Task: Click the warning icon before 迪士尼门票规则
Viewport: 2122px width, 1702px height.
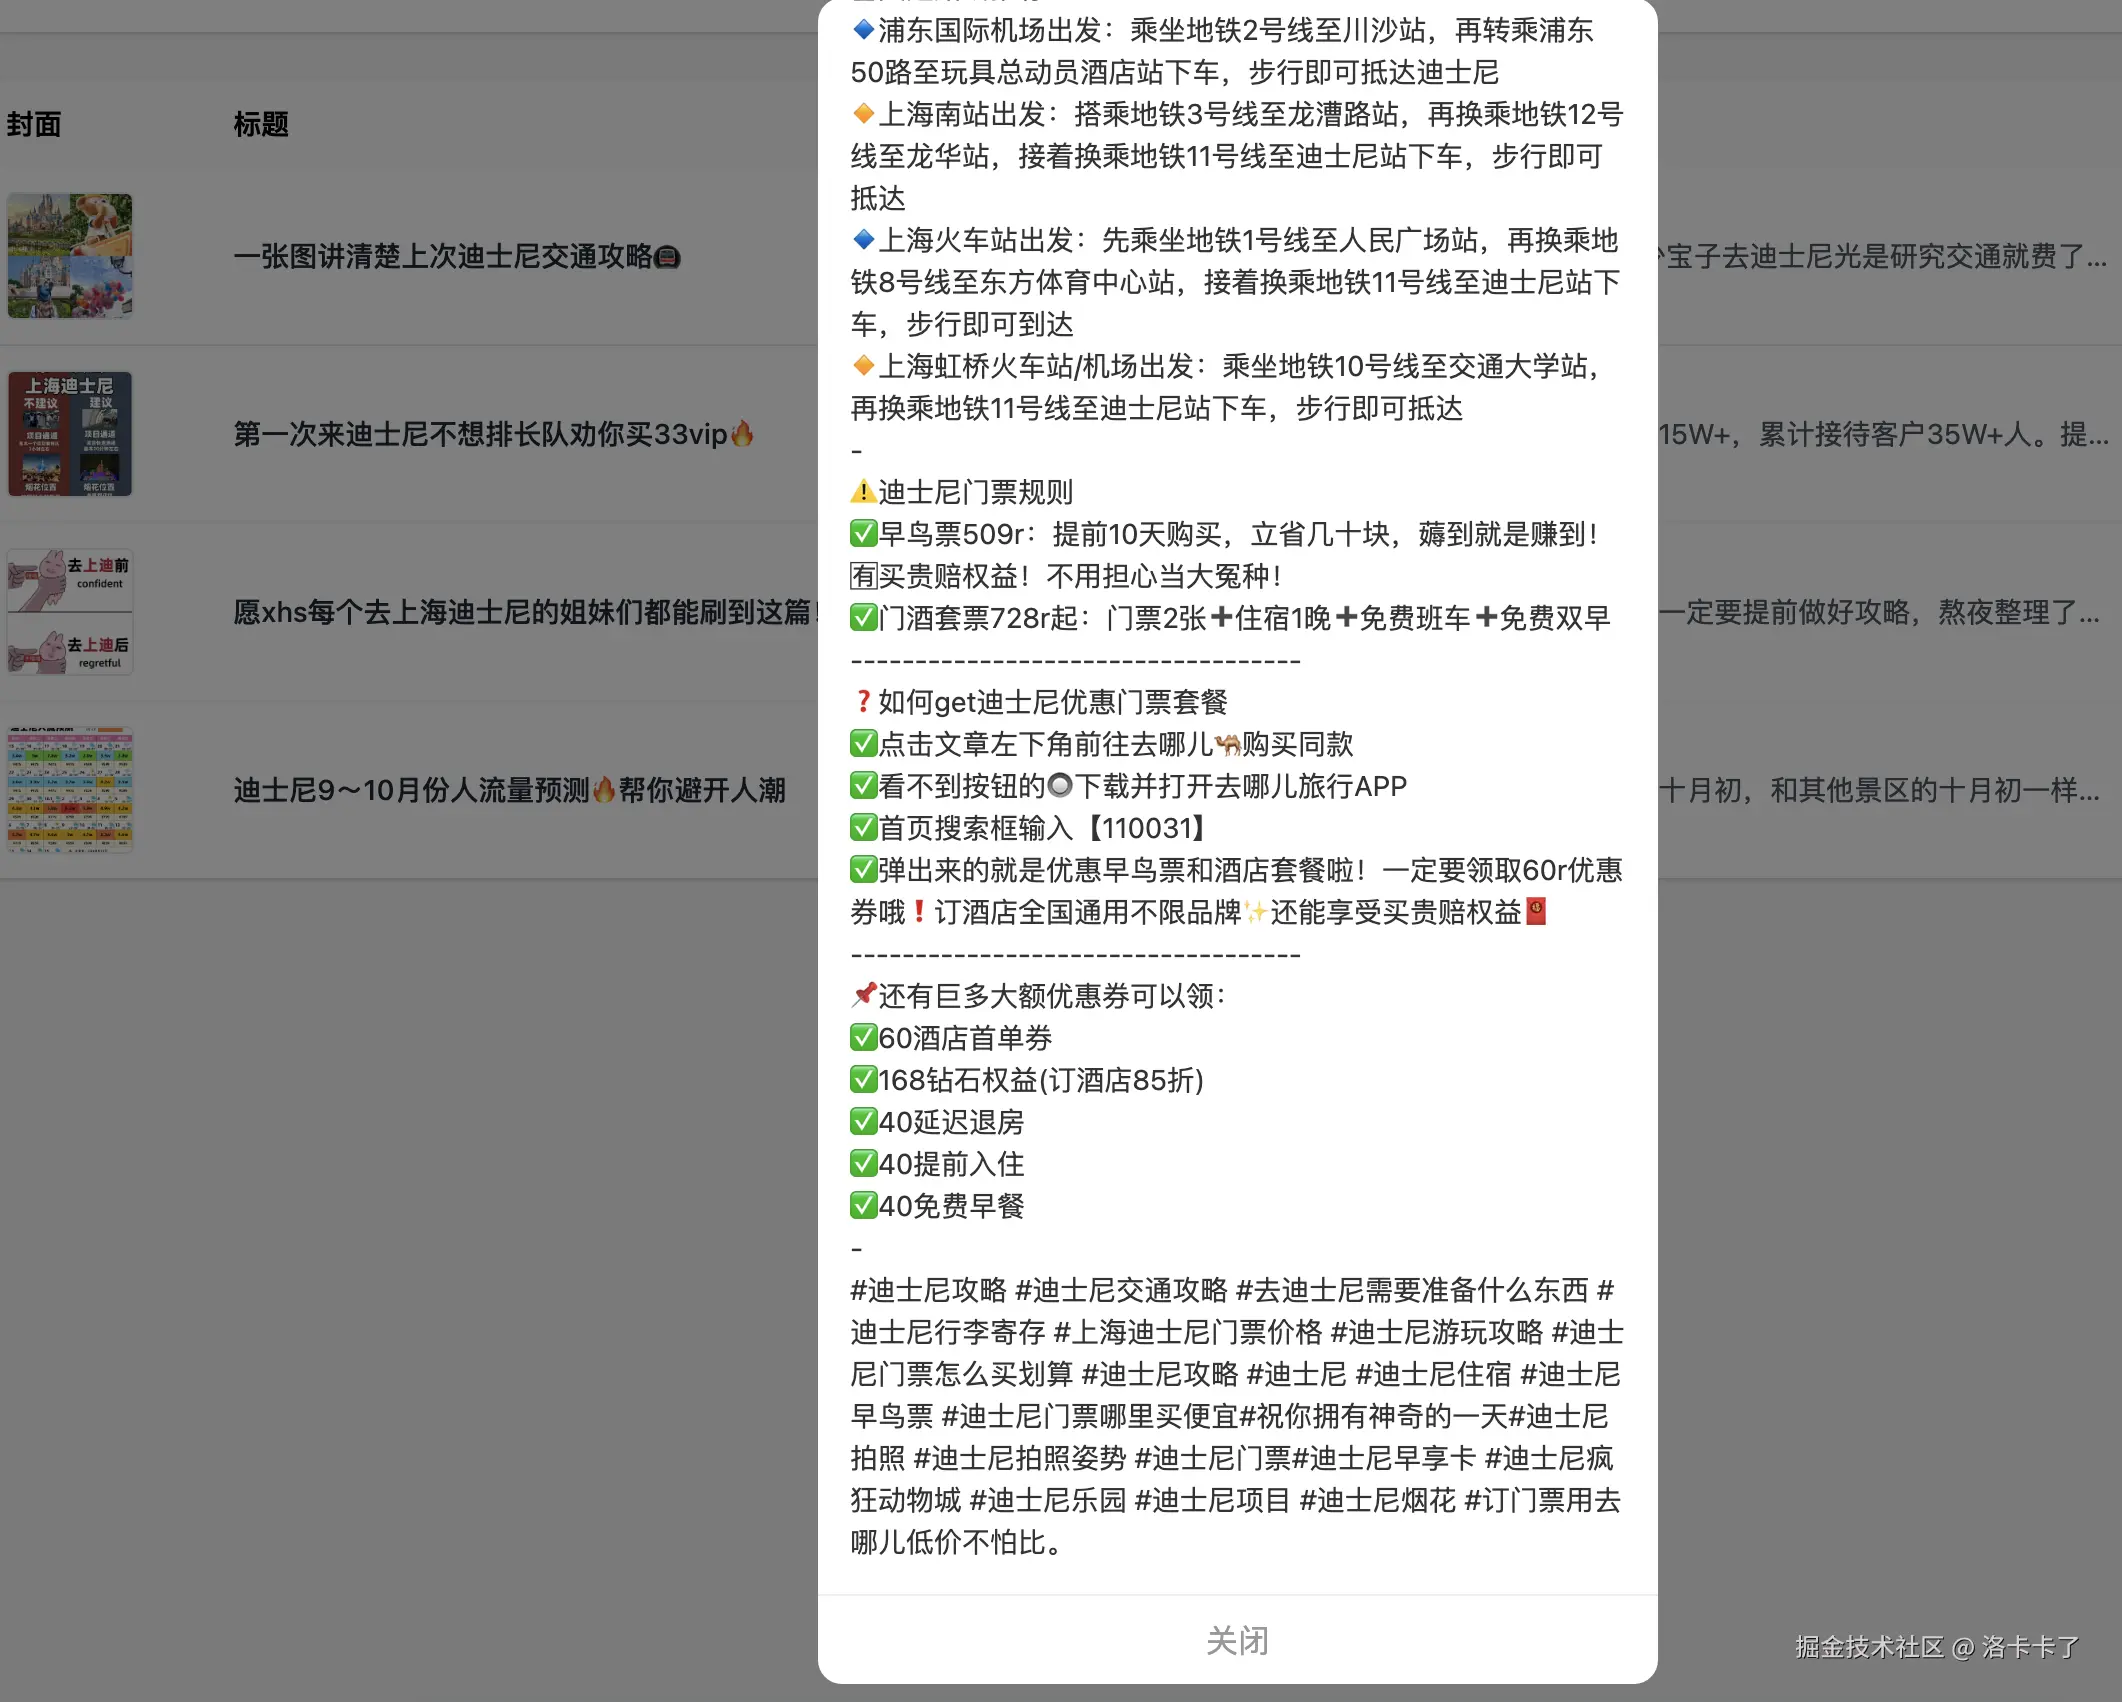Action: [863, 492]
